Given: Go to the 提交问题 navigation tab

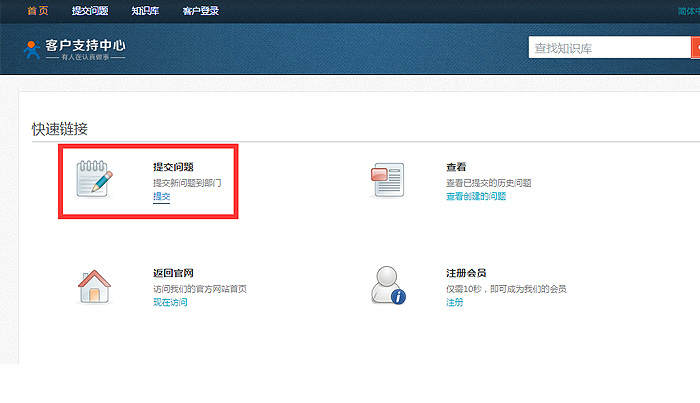Looking at the screenshot, I should [x=91, y=11].
